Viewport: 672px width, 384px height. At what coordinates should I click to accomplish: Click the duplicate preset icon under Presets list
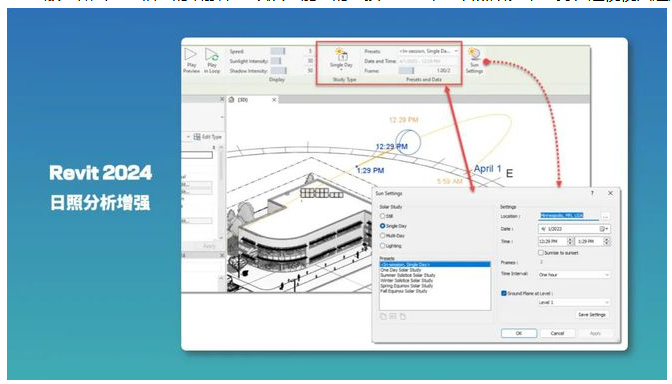[x=383, y=317]
